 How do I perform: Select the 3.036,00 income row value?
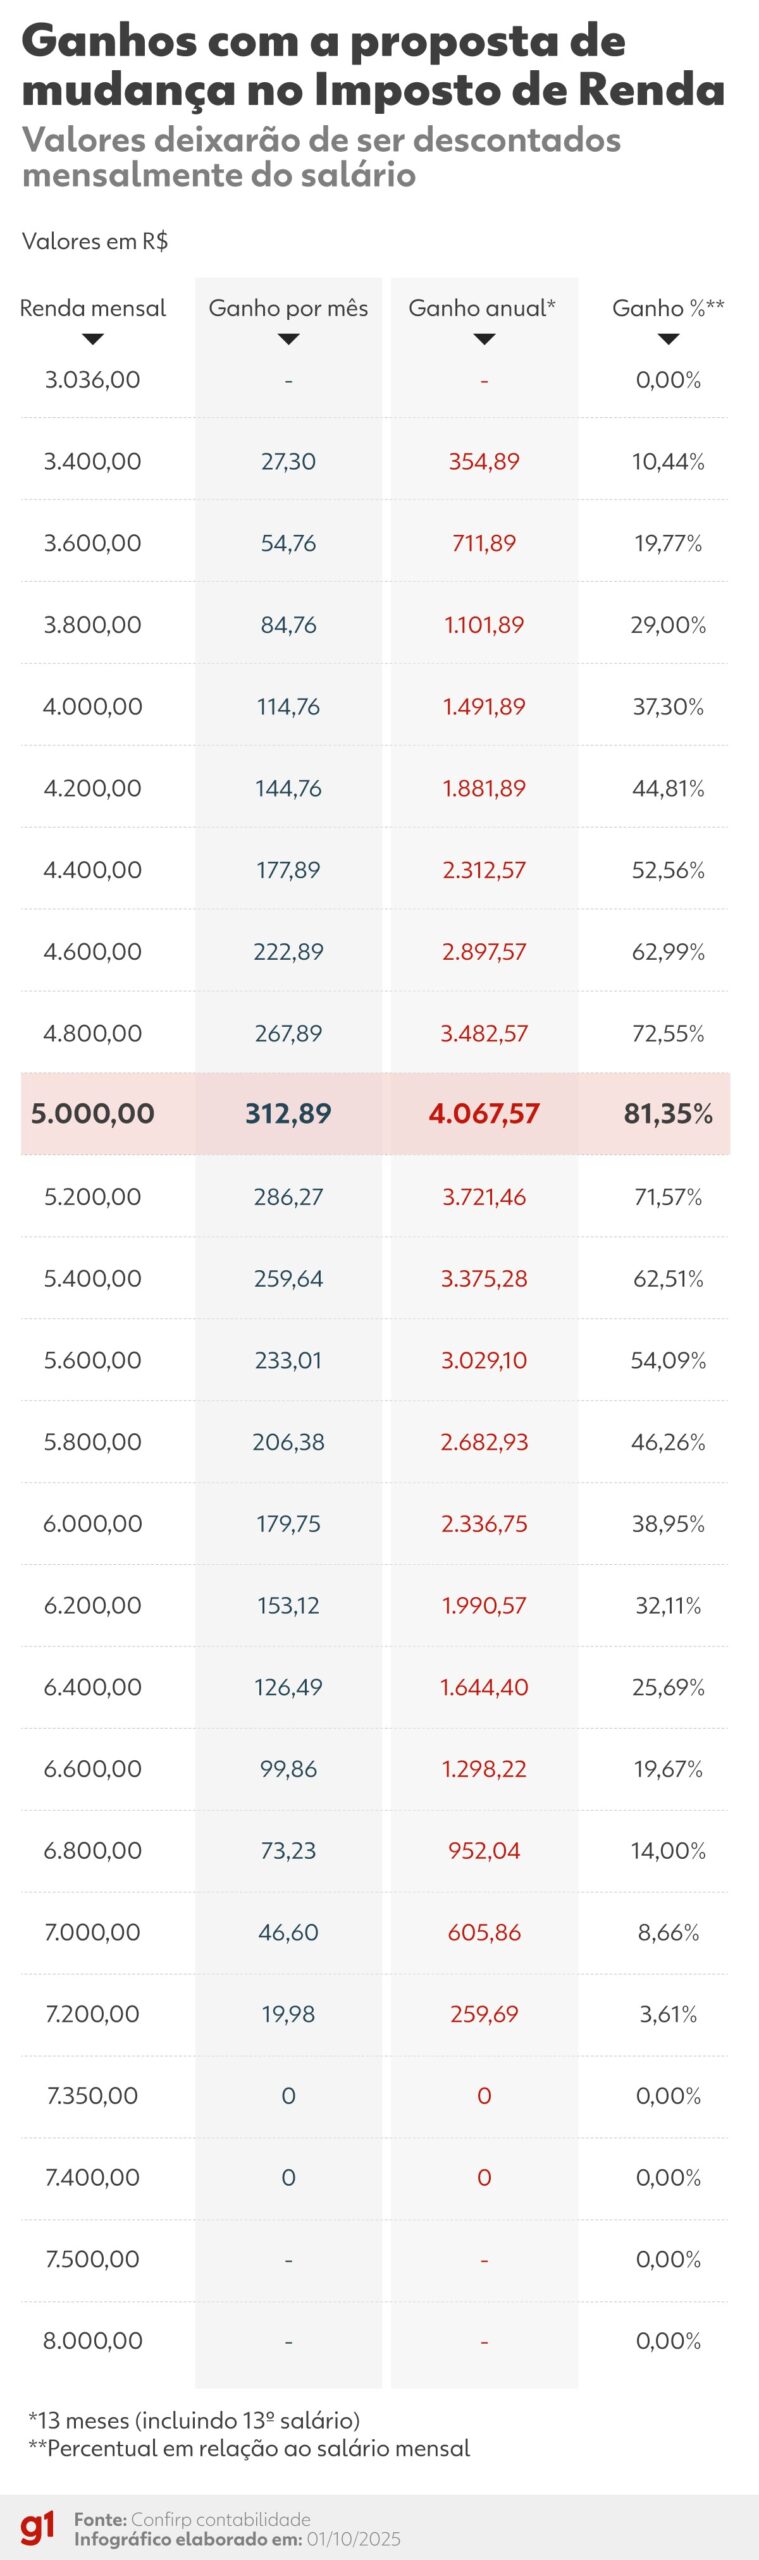93,380
